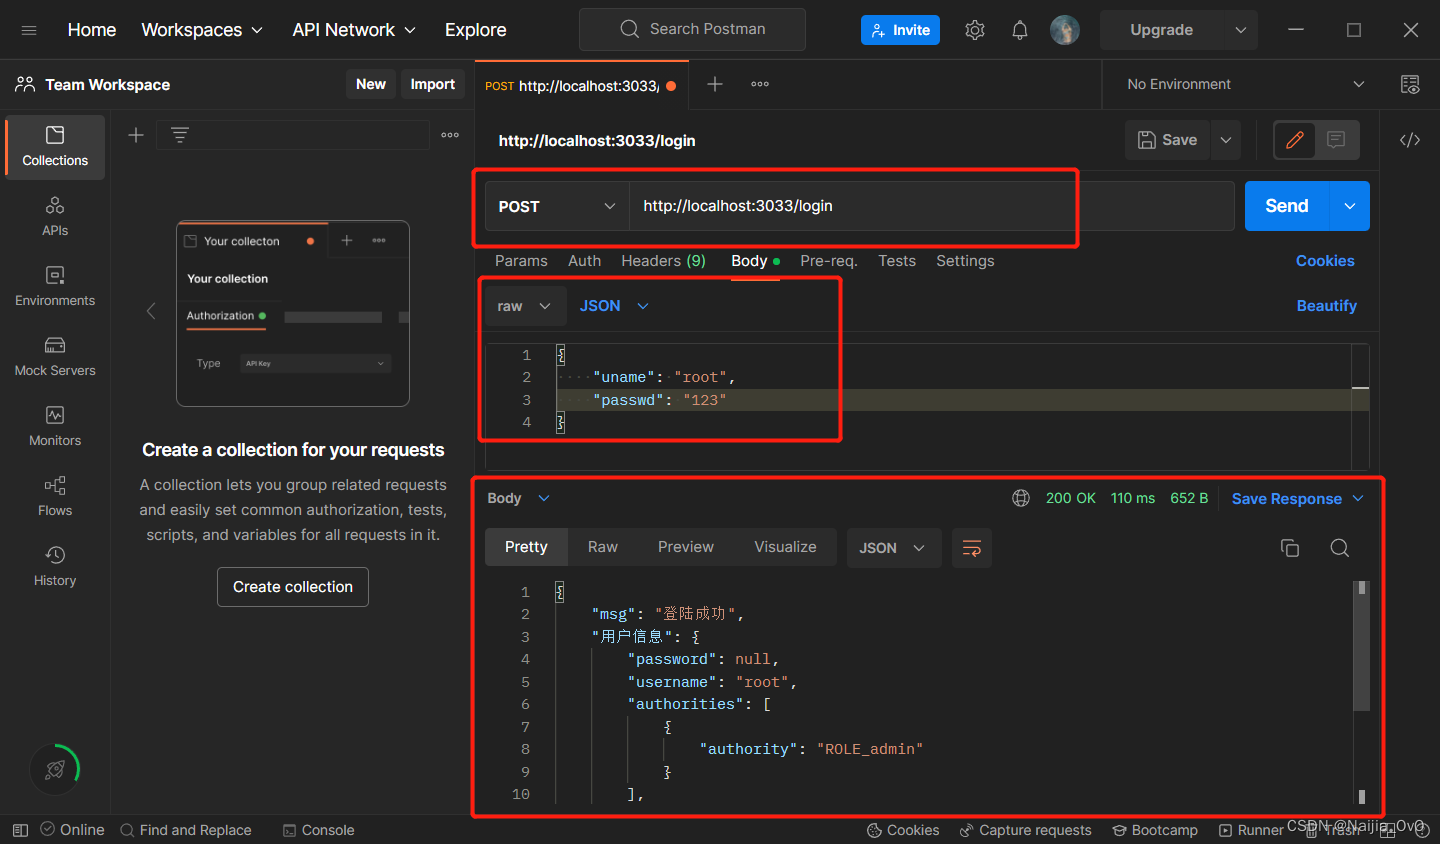Open collections filter icon

(x=180, y=135)
